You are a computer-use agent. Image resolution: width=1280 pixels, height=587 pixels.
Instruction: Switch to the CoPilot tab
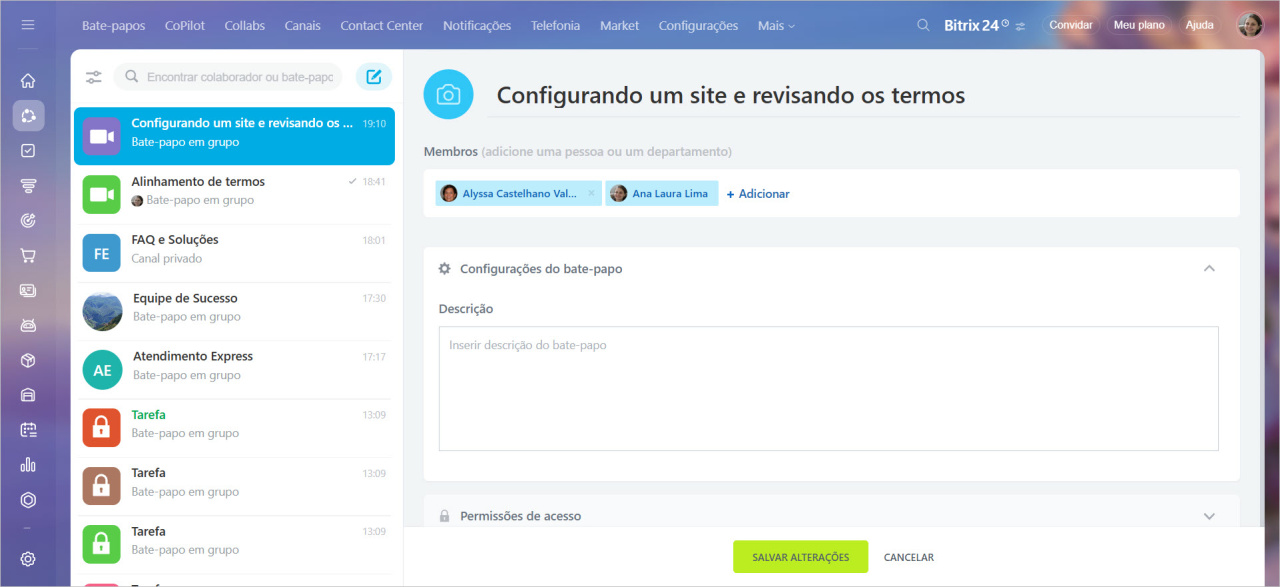point(185,25)
